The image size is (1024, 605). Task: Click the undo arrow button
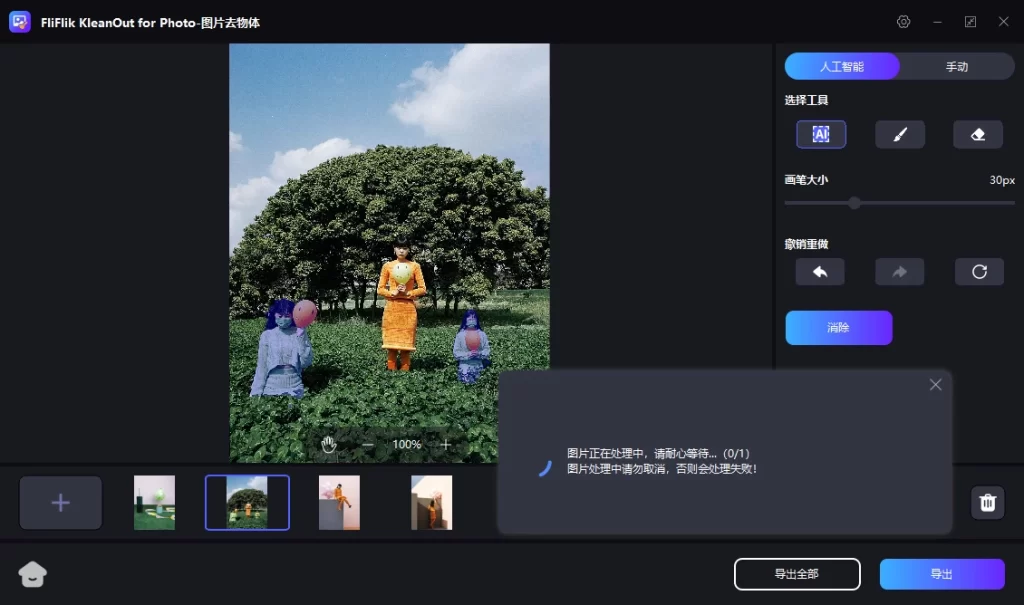point(820,272)
